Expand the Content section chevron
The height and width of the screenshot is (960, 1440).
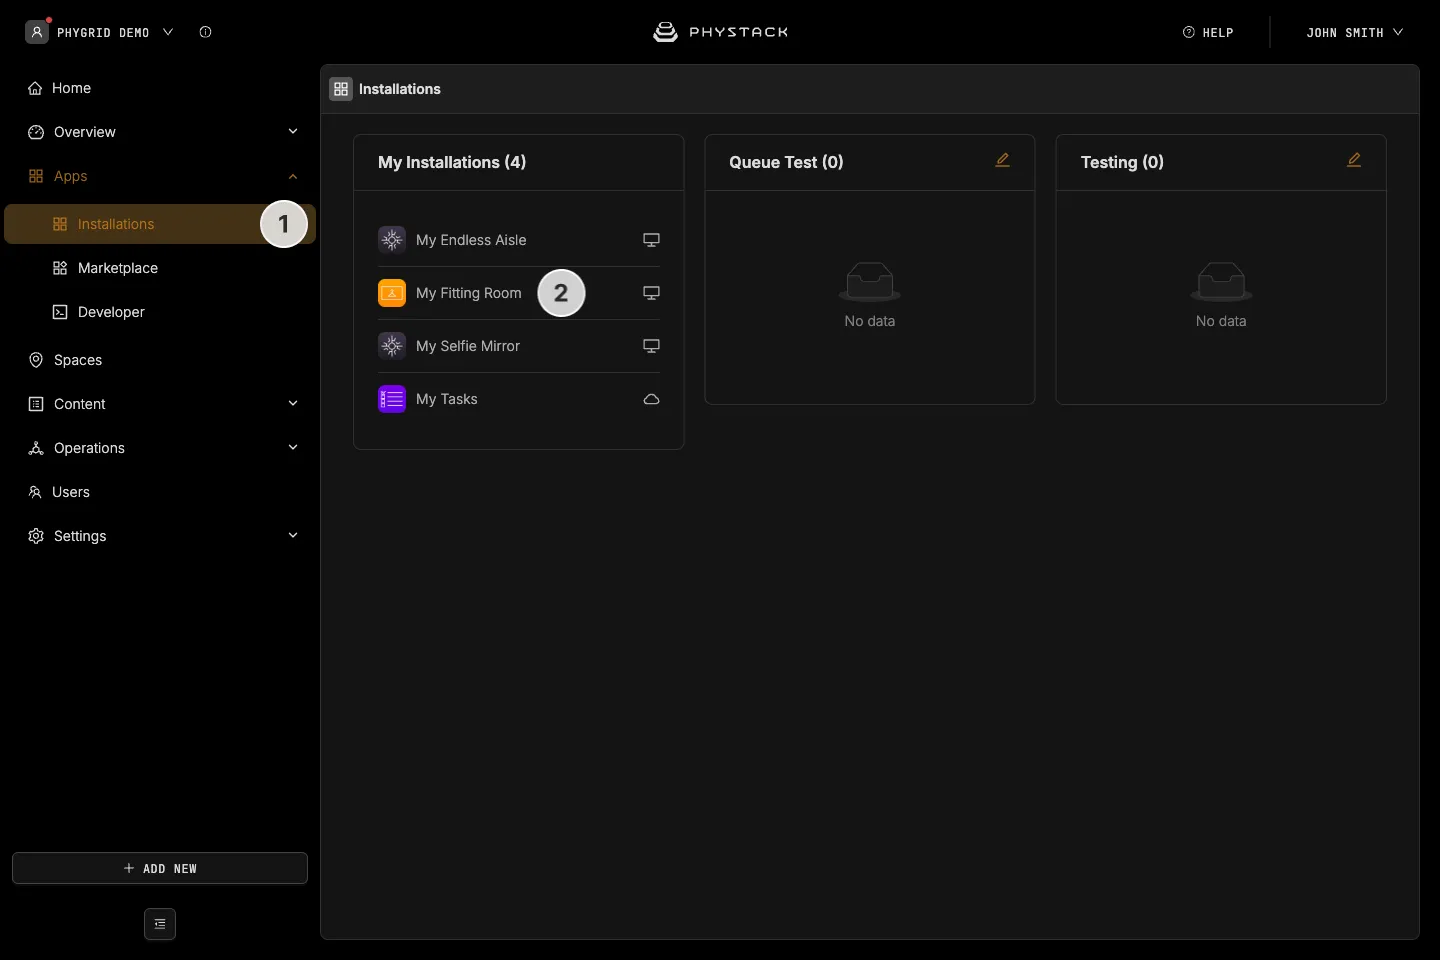click(x=293, y=404)
